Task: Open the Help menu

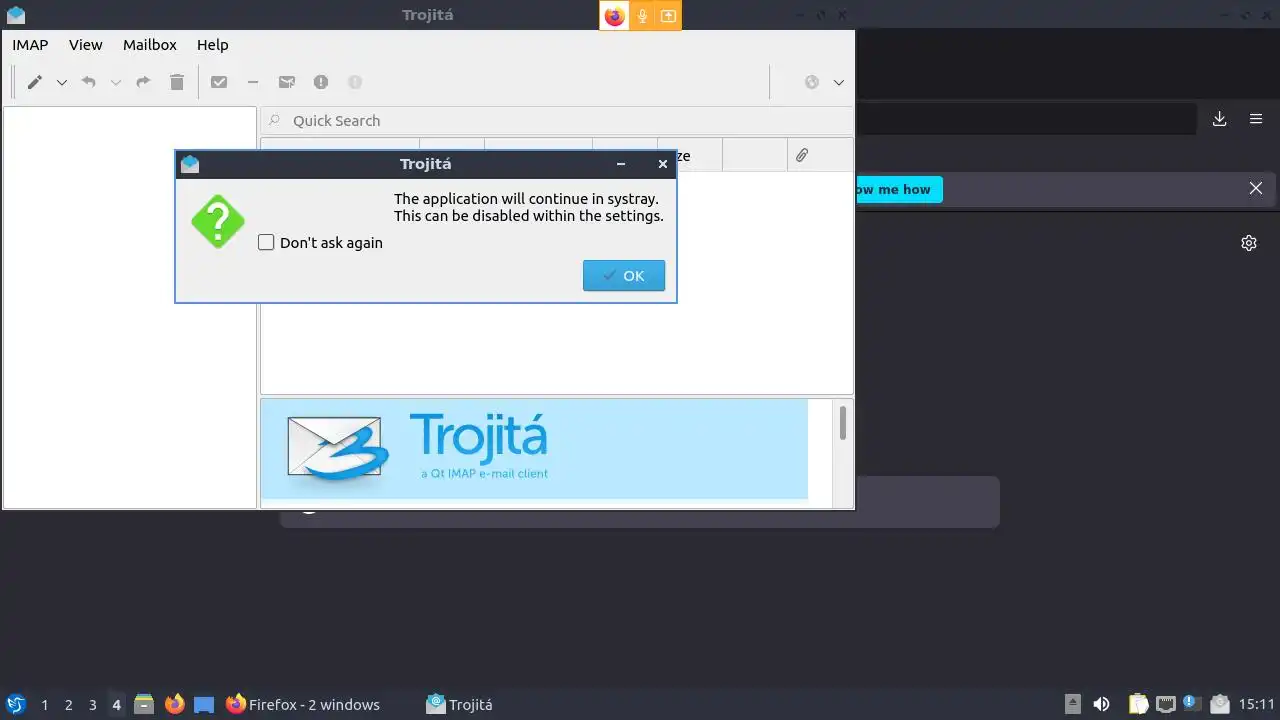Action: [213, 44]
